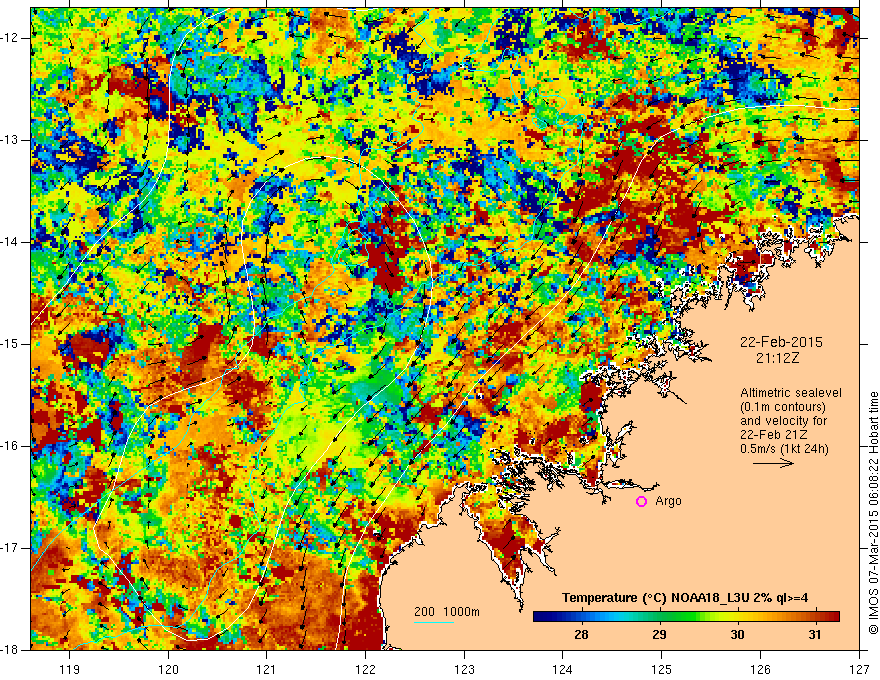Click the magenta Argo float marker

(x=641, y=502)
